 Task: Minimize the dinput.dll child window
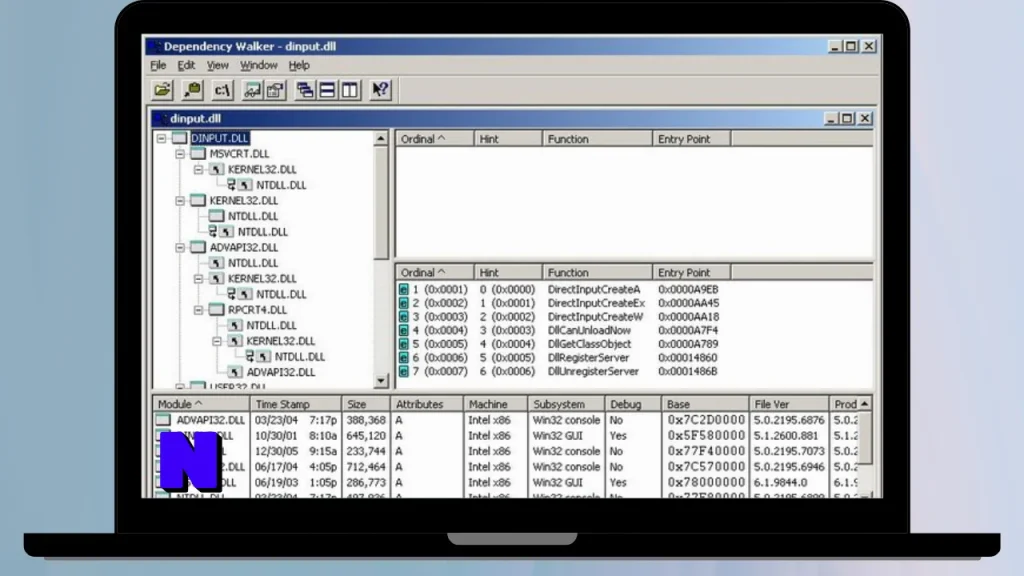[831, 118]
